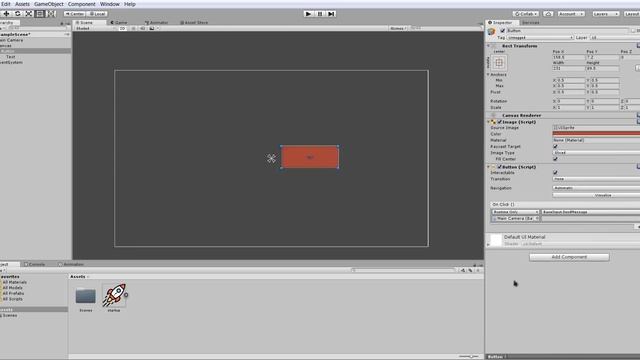Open Navigation dropdown
The image size is (640, 360).
tap(596, 188)
